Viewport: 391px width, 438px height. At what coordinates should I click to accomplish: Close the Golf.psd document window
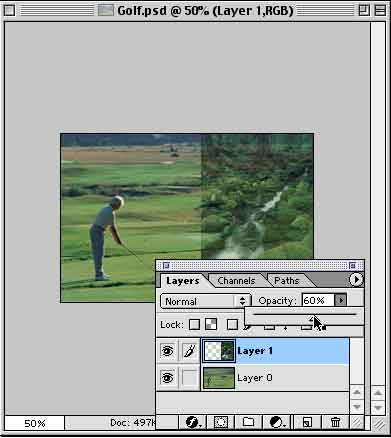click(10, 10)
